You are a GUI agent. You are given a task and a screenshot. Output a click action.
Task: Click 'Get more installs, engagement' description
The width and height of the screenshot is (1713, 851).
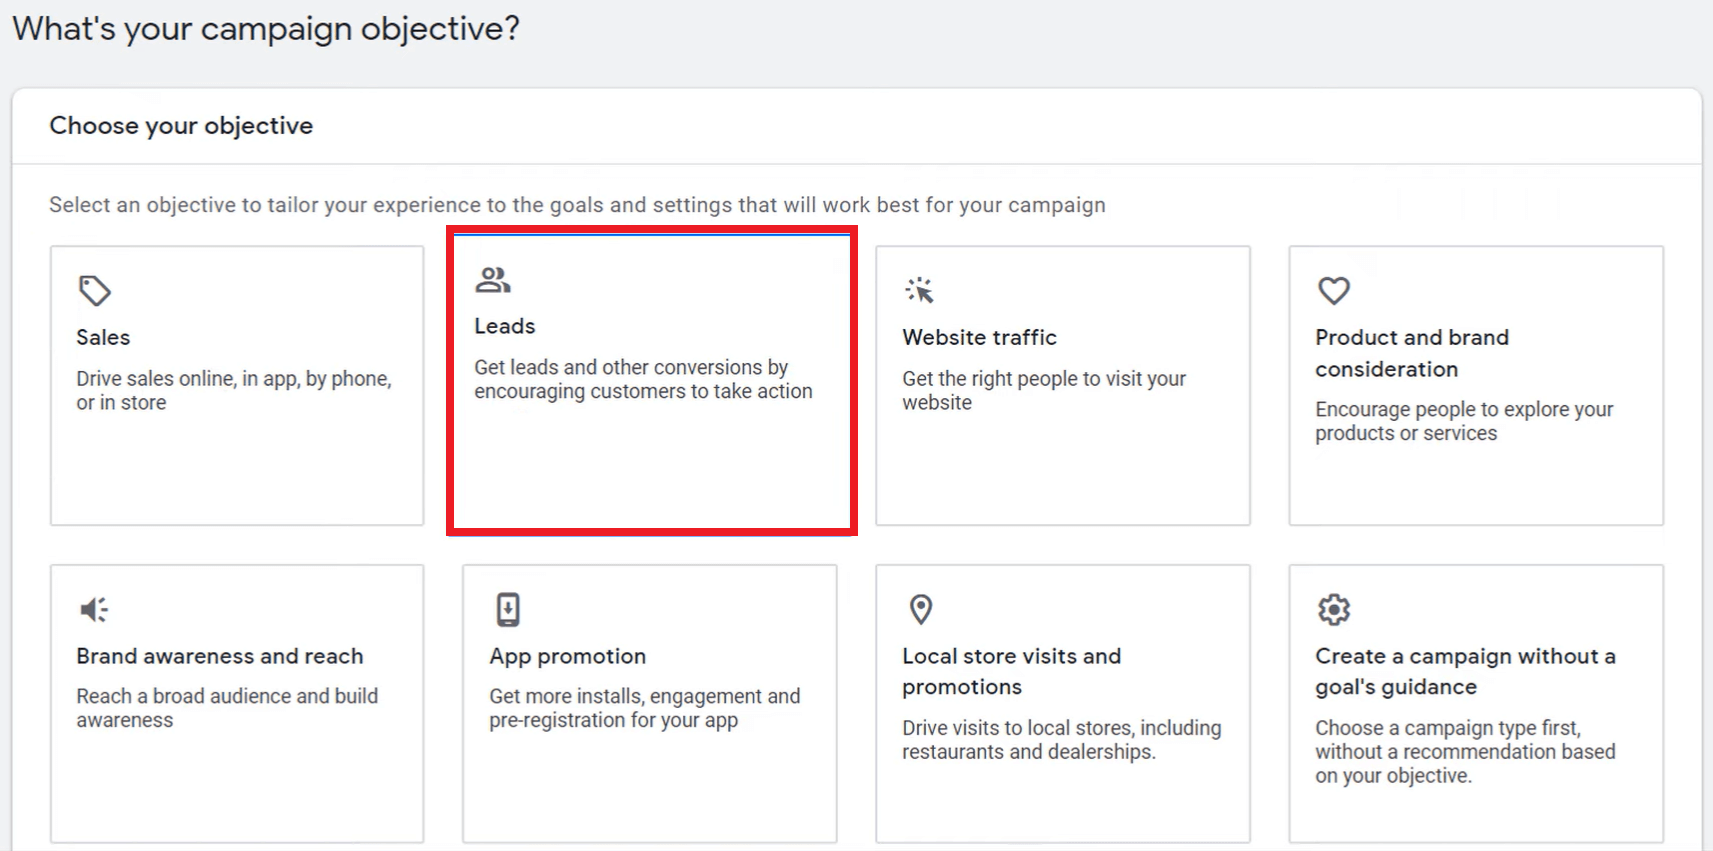tap(644, 708)
